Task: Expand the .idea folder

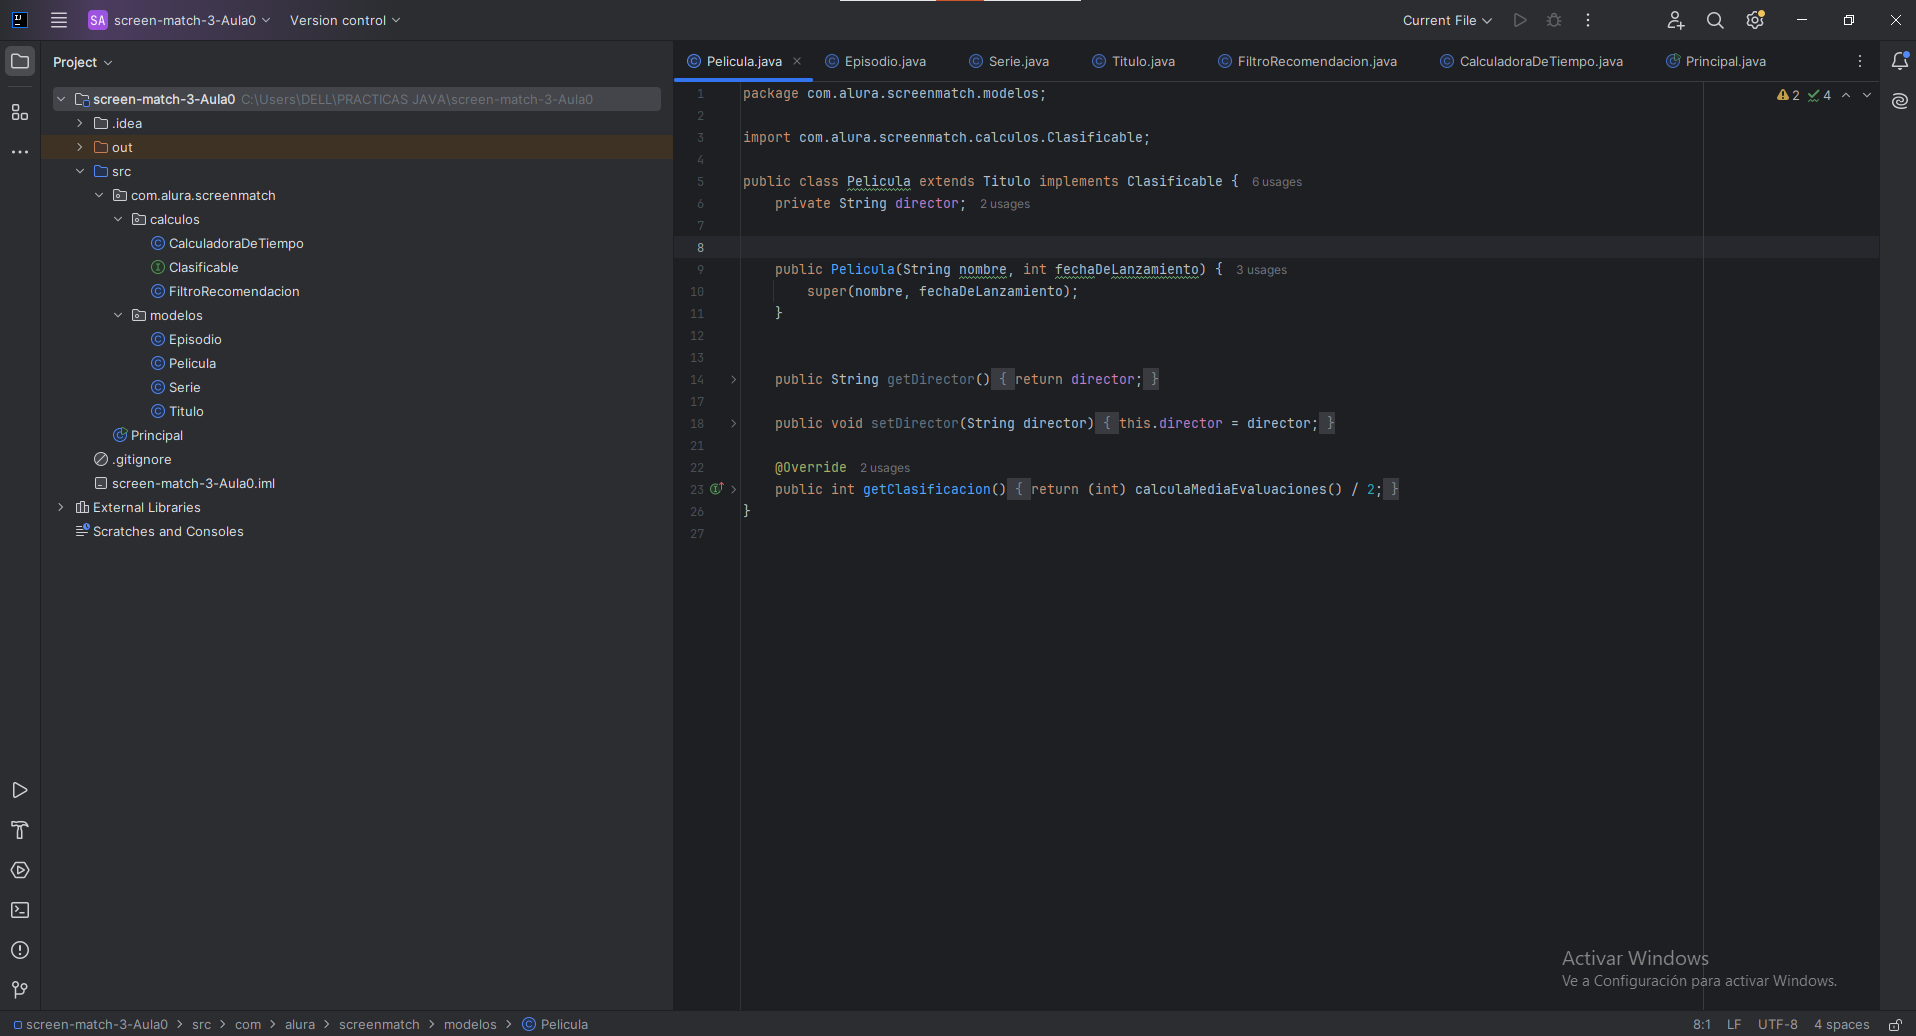Action: pos(80,123)
